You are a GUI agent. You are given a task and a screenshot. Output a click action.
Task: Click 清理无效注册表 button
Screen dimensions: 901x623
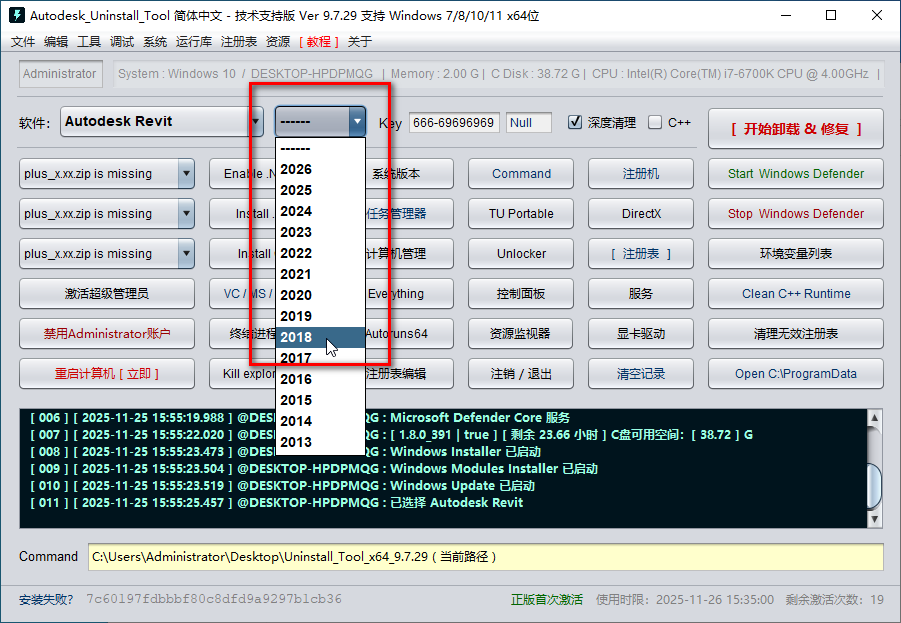click(796, 333)
